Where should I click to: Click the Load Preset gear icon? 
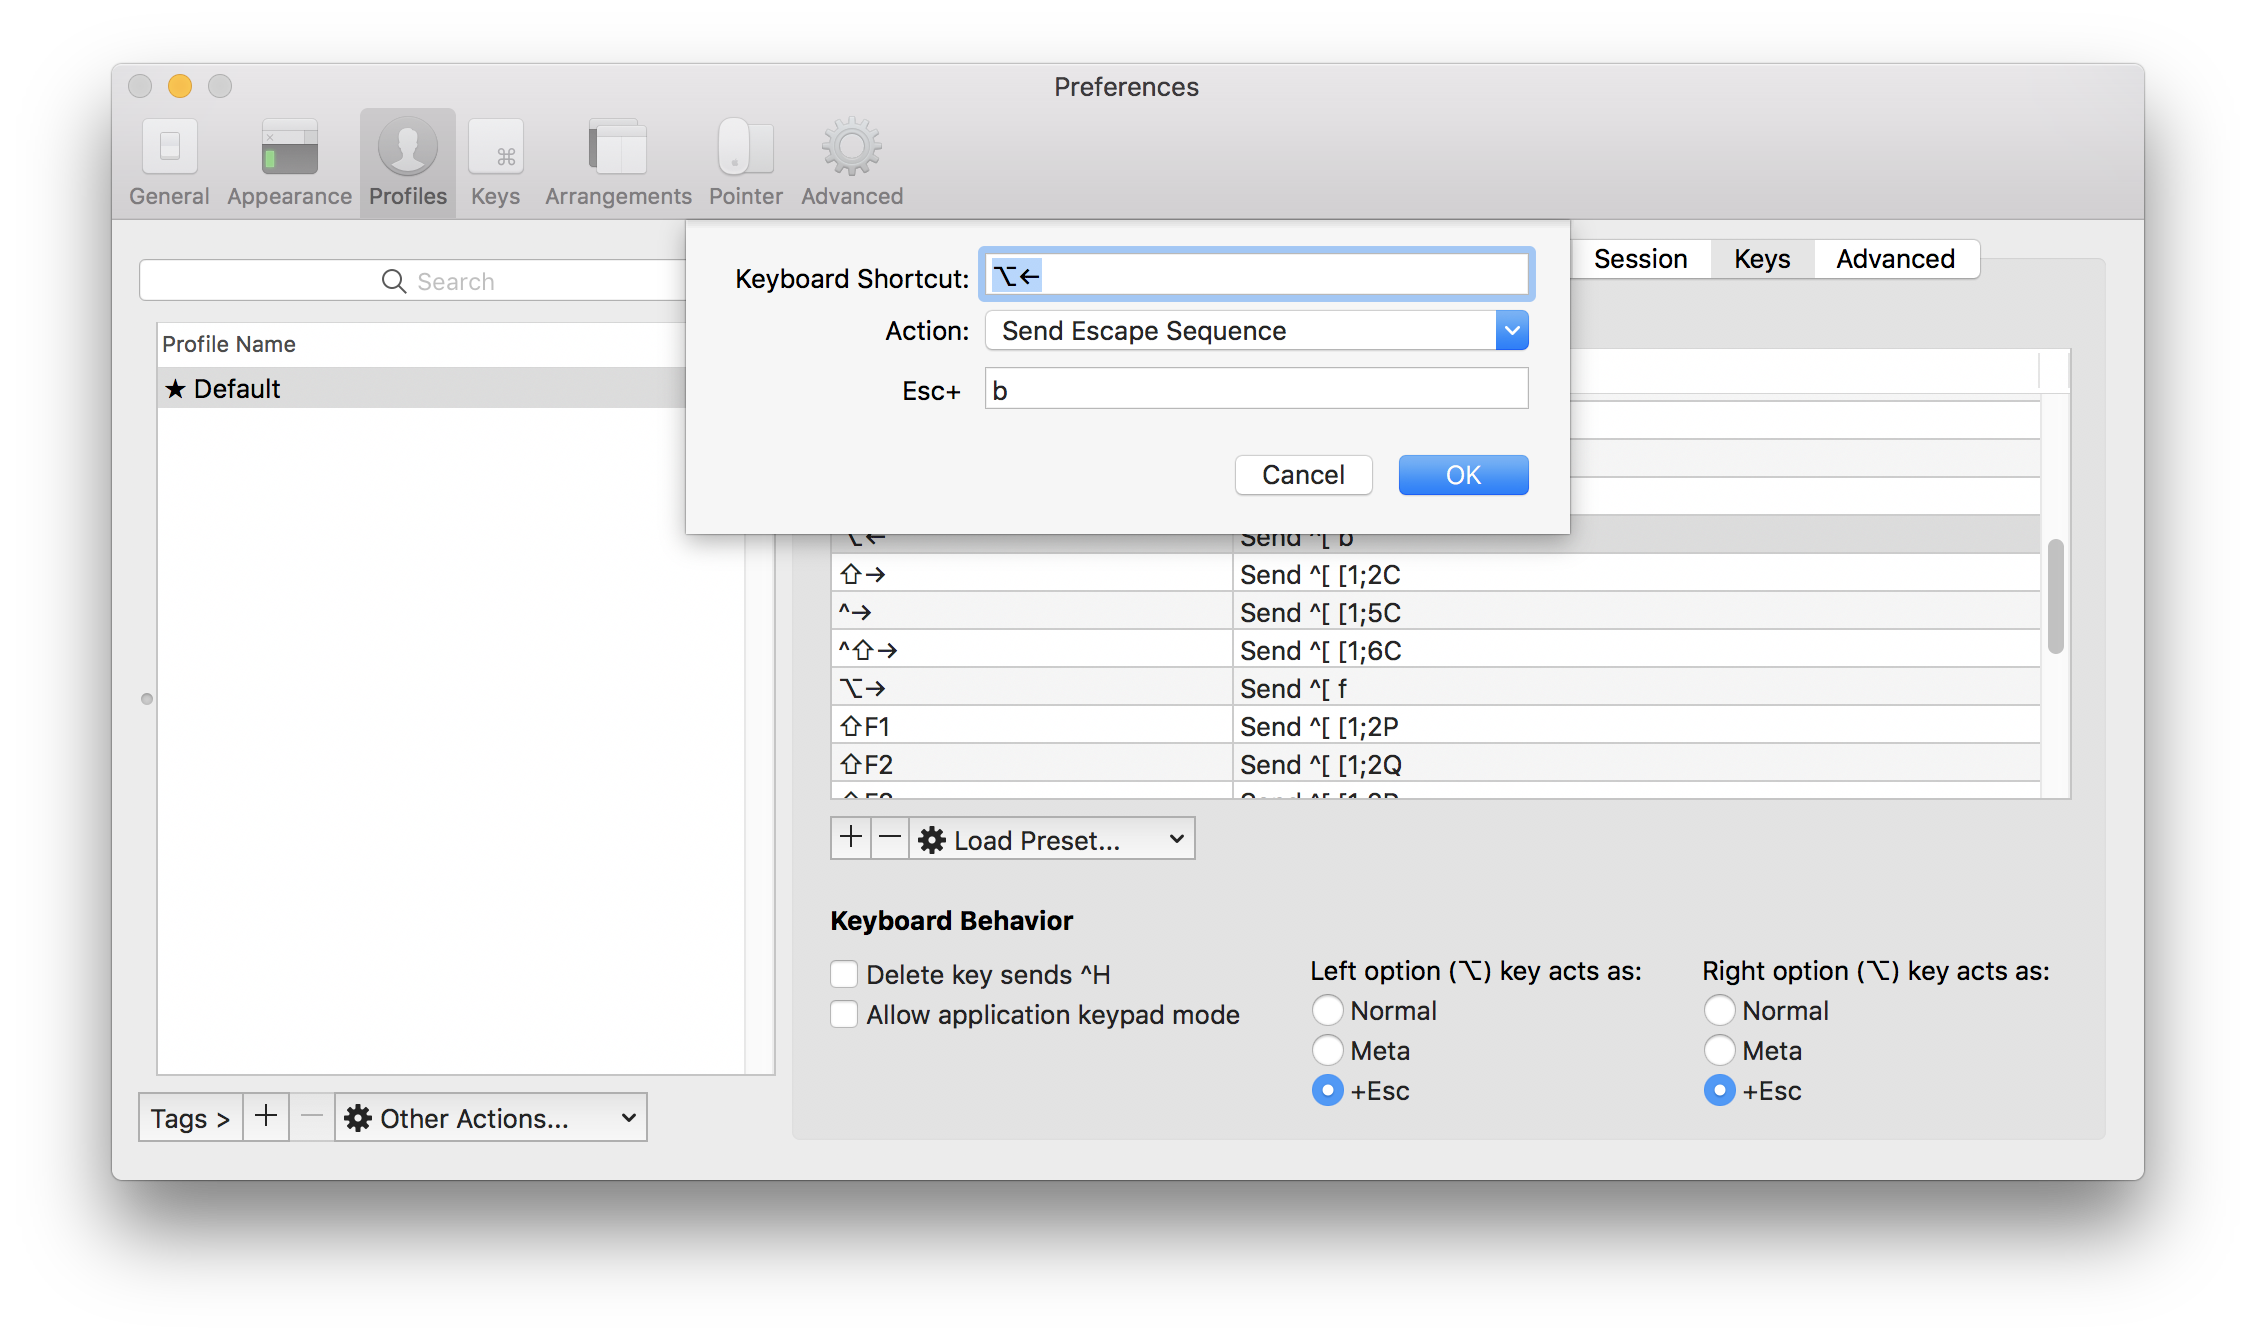tap(931, 838)
